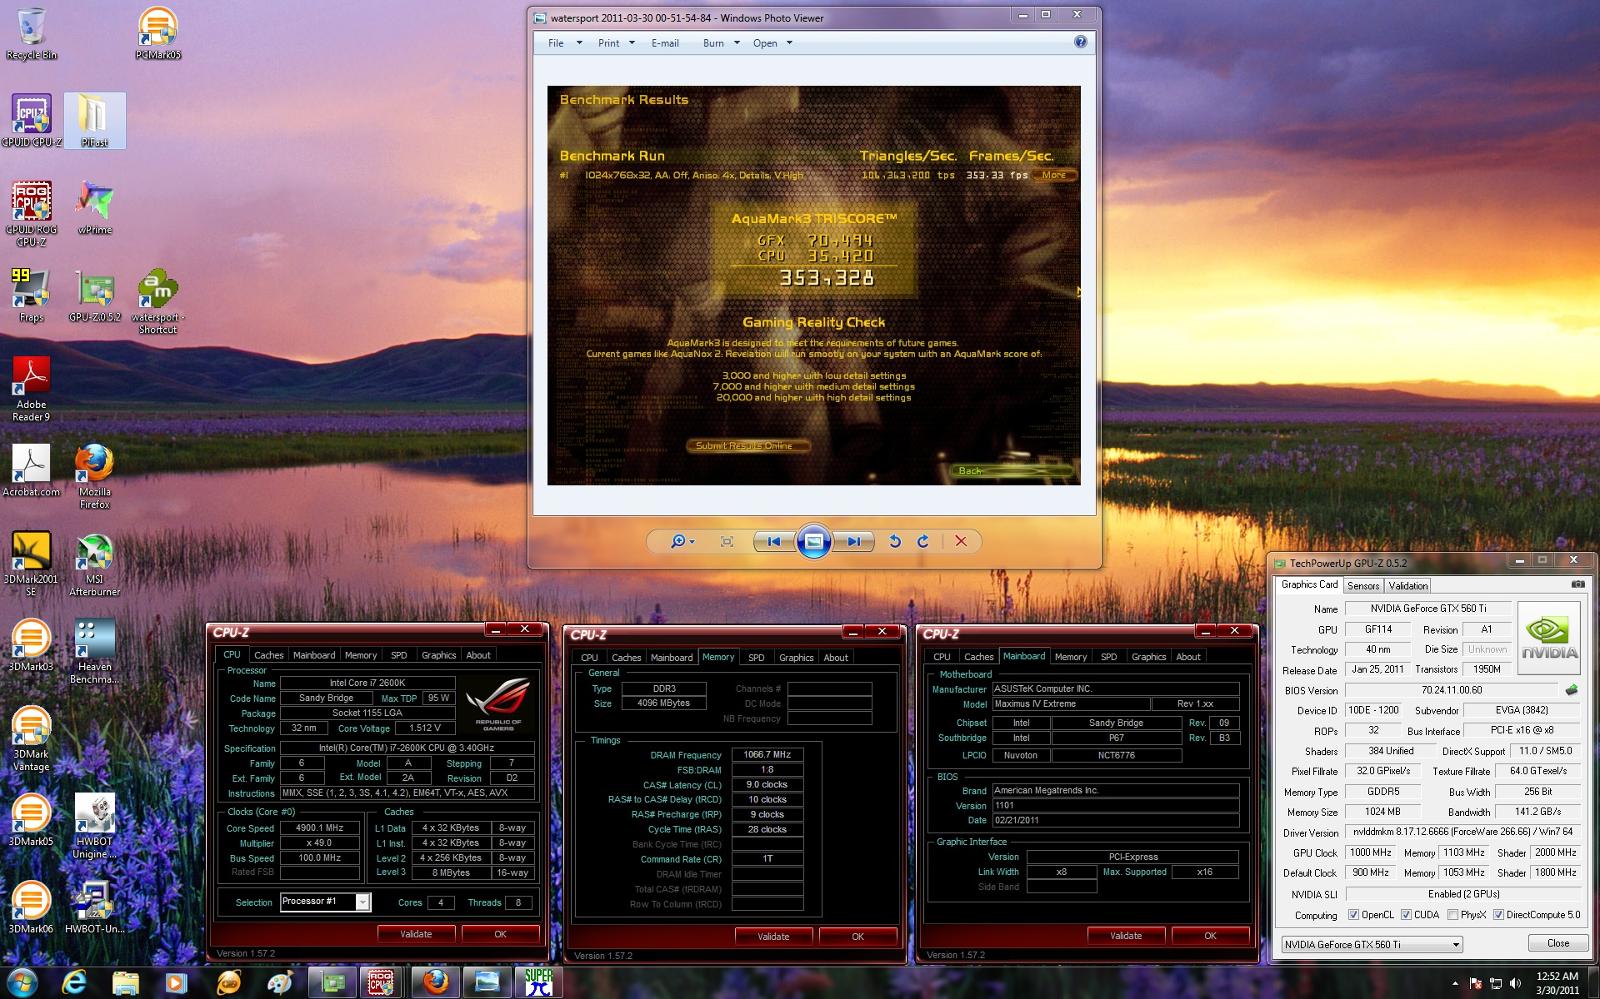Select the Mozilla Firefox desktop shortcut

pyautogui.click(x=94, y=477)
